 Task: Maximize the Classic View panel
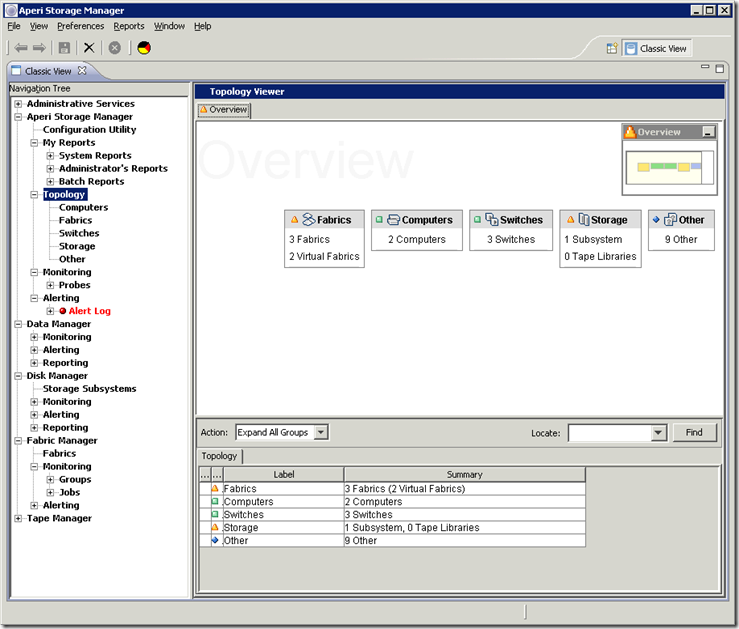click(x=719, y=69)
